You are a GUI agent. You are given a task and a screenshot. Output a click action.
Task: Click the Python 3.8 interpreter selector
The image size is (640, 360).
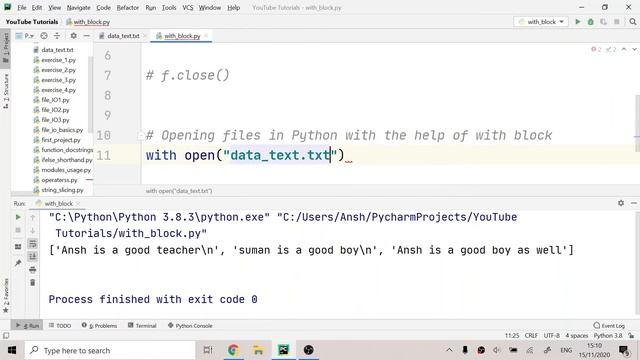point(608,336)
